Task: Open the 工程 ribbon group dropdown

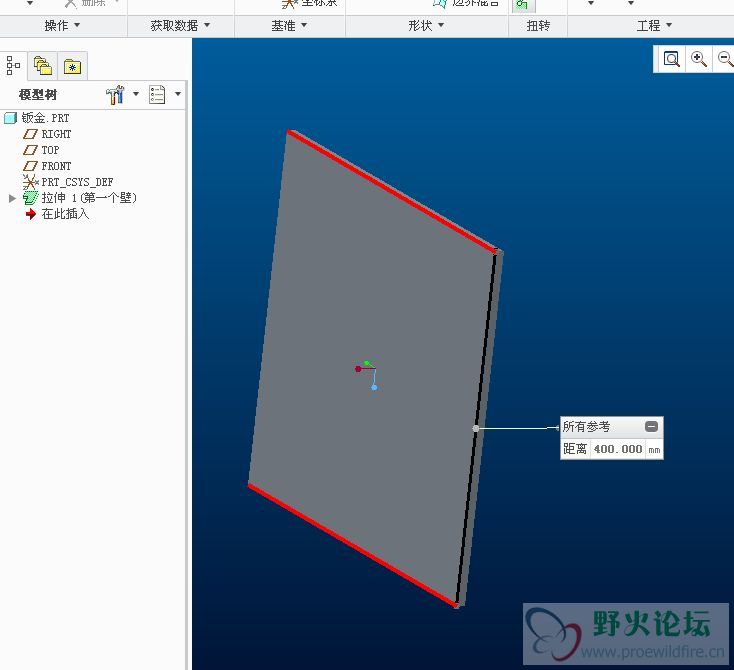Action: pos(654,26)
